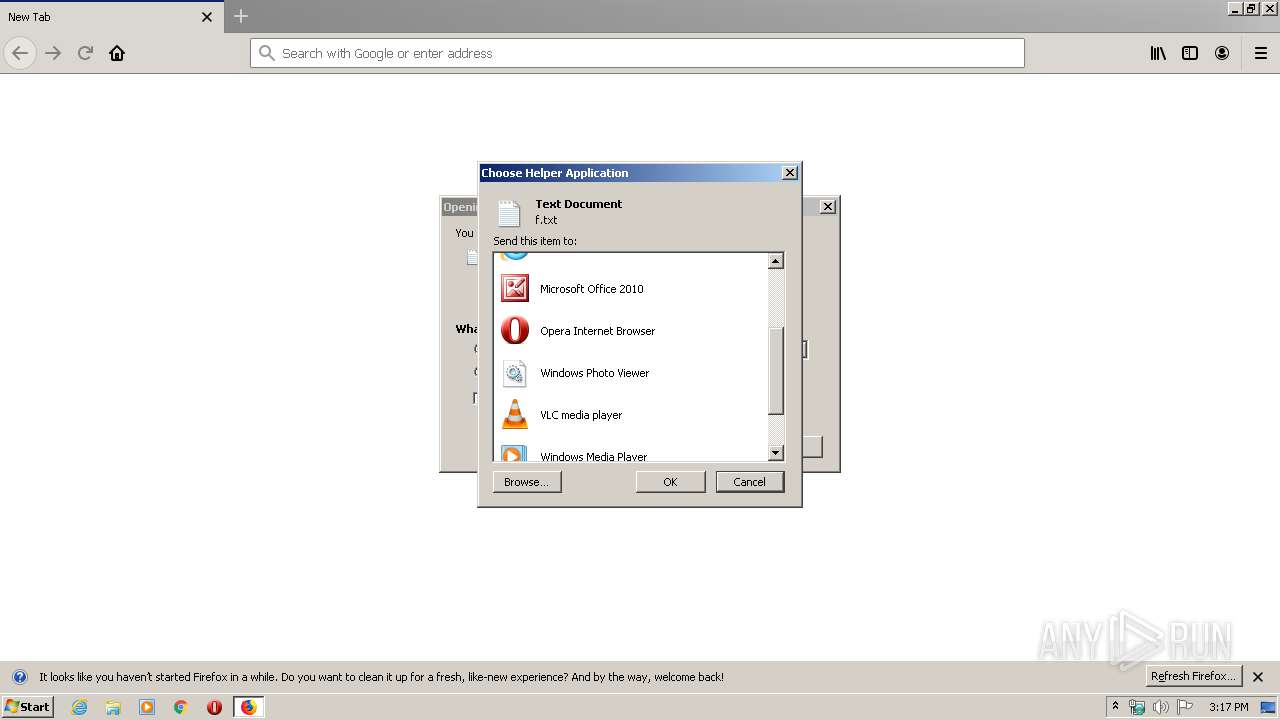1280x720 pixels.
Task: Click the helper list scroll up arrow
Action: point(775,261)
